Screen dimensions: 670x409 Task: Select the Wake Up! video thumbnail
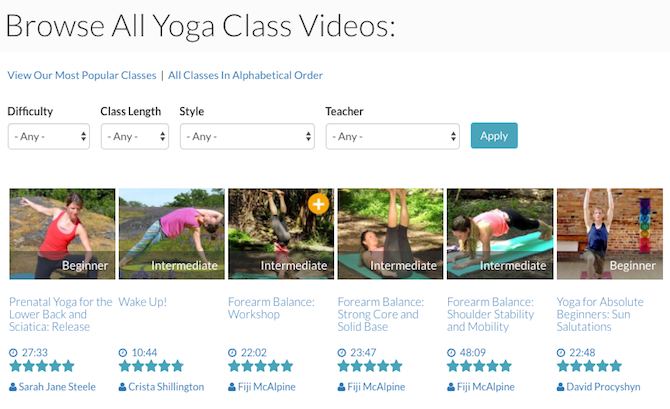(x=172, y=234)
